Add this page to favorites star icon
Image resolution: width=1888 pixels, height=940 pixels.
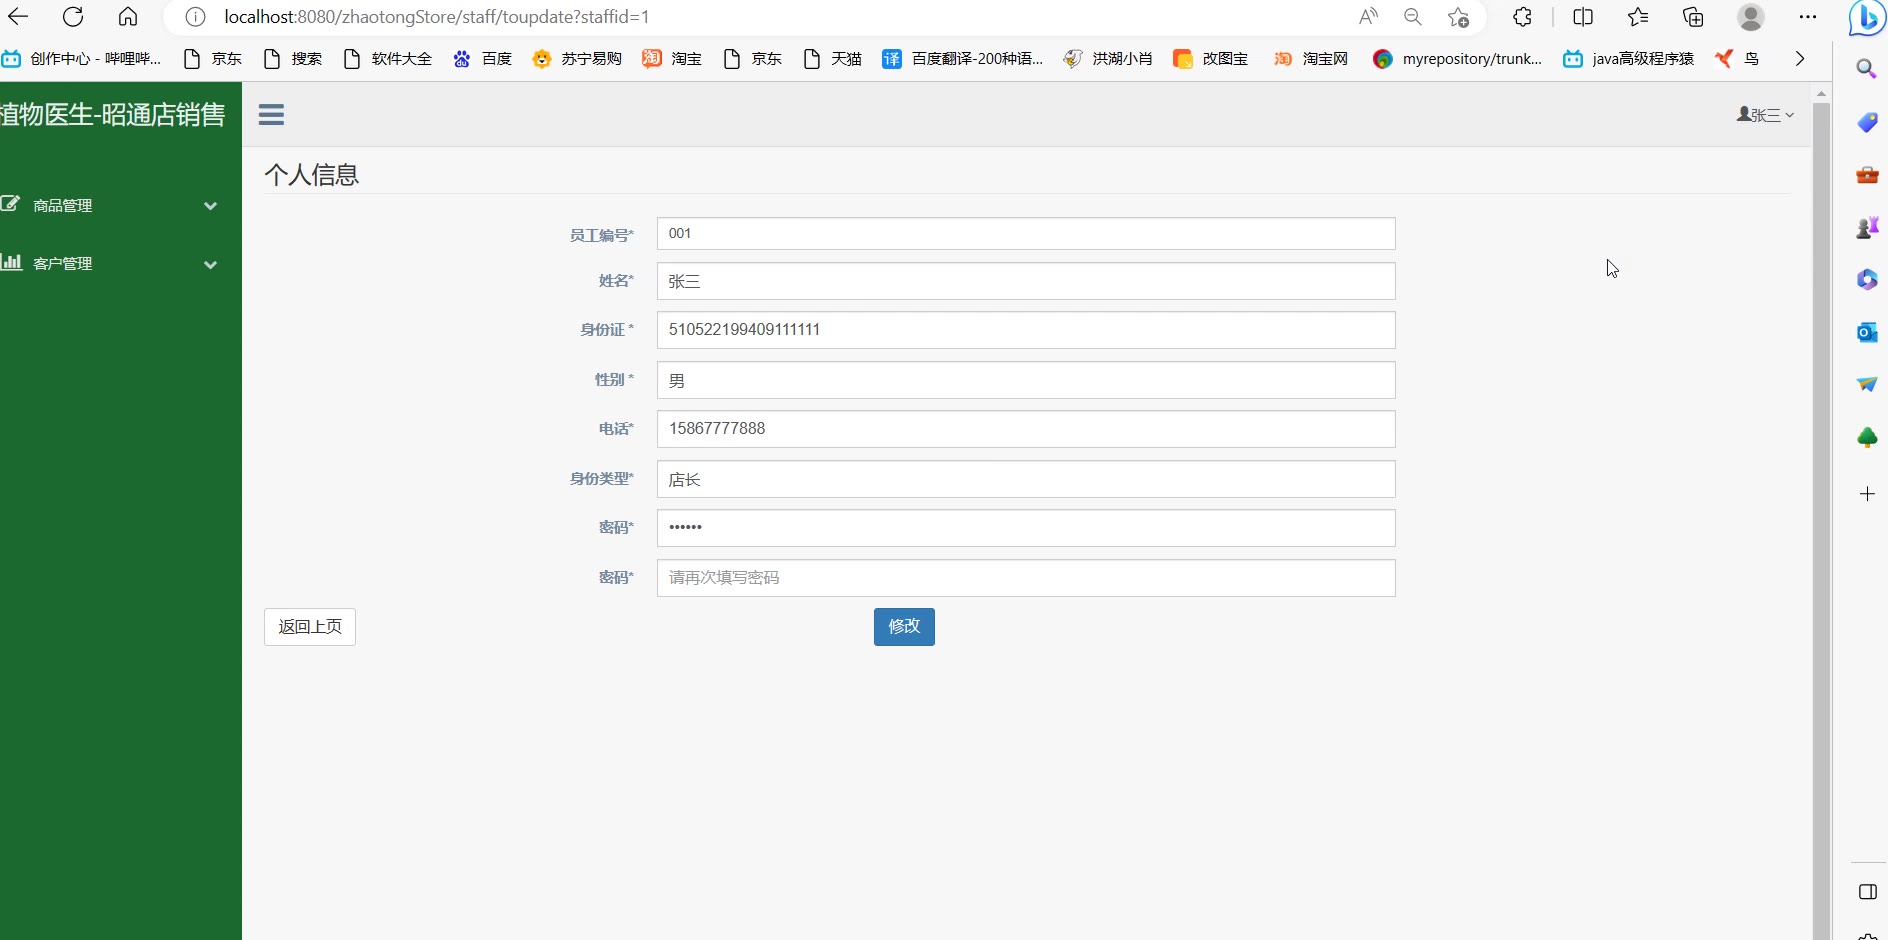1459,17
